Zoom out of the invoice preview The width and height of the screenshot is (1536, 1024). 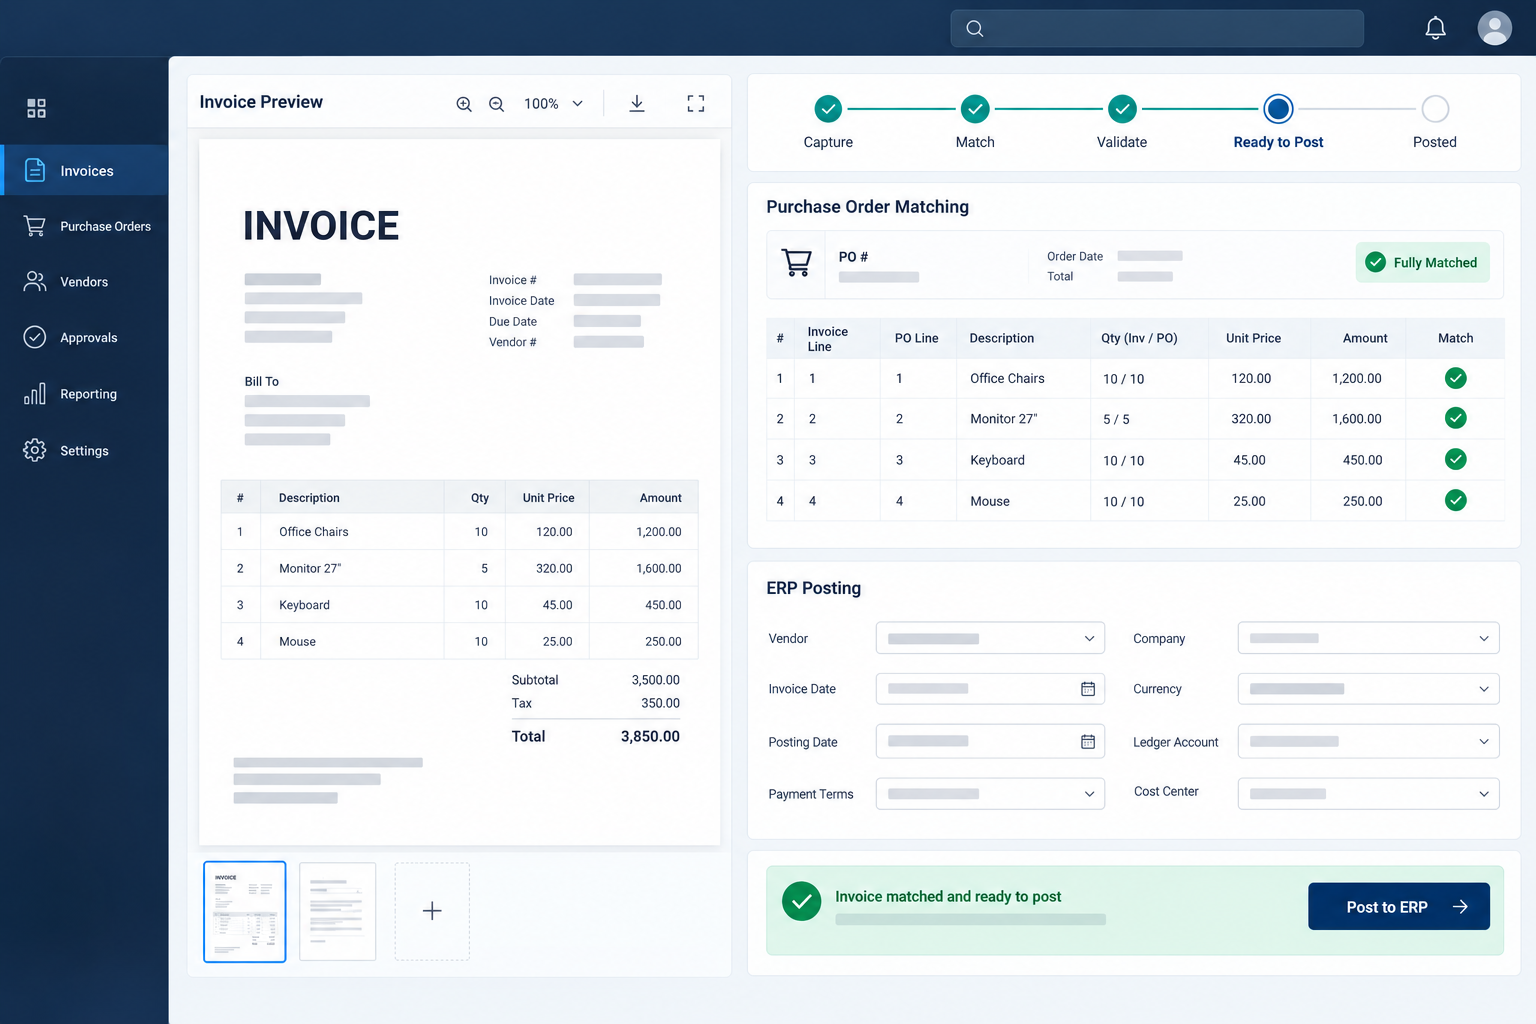(x=496, y=104)
